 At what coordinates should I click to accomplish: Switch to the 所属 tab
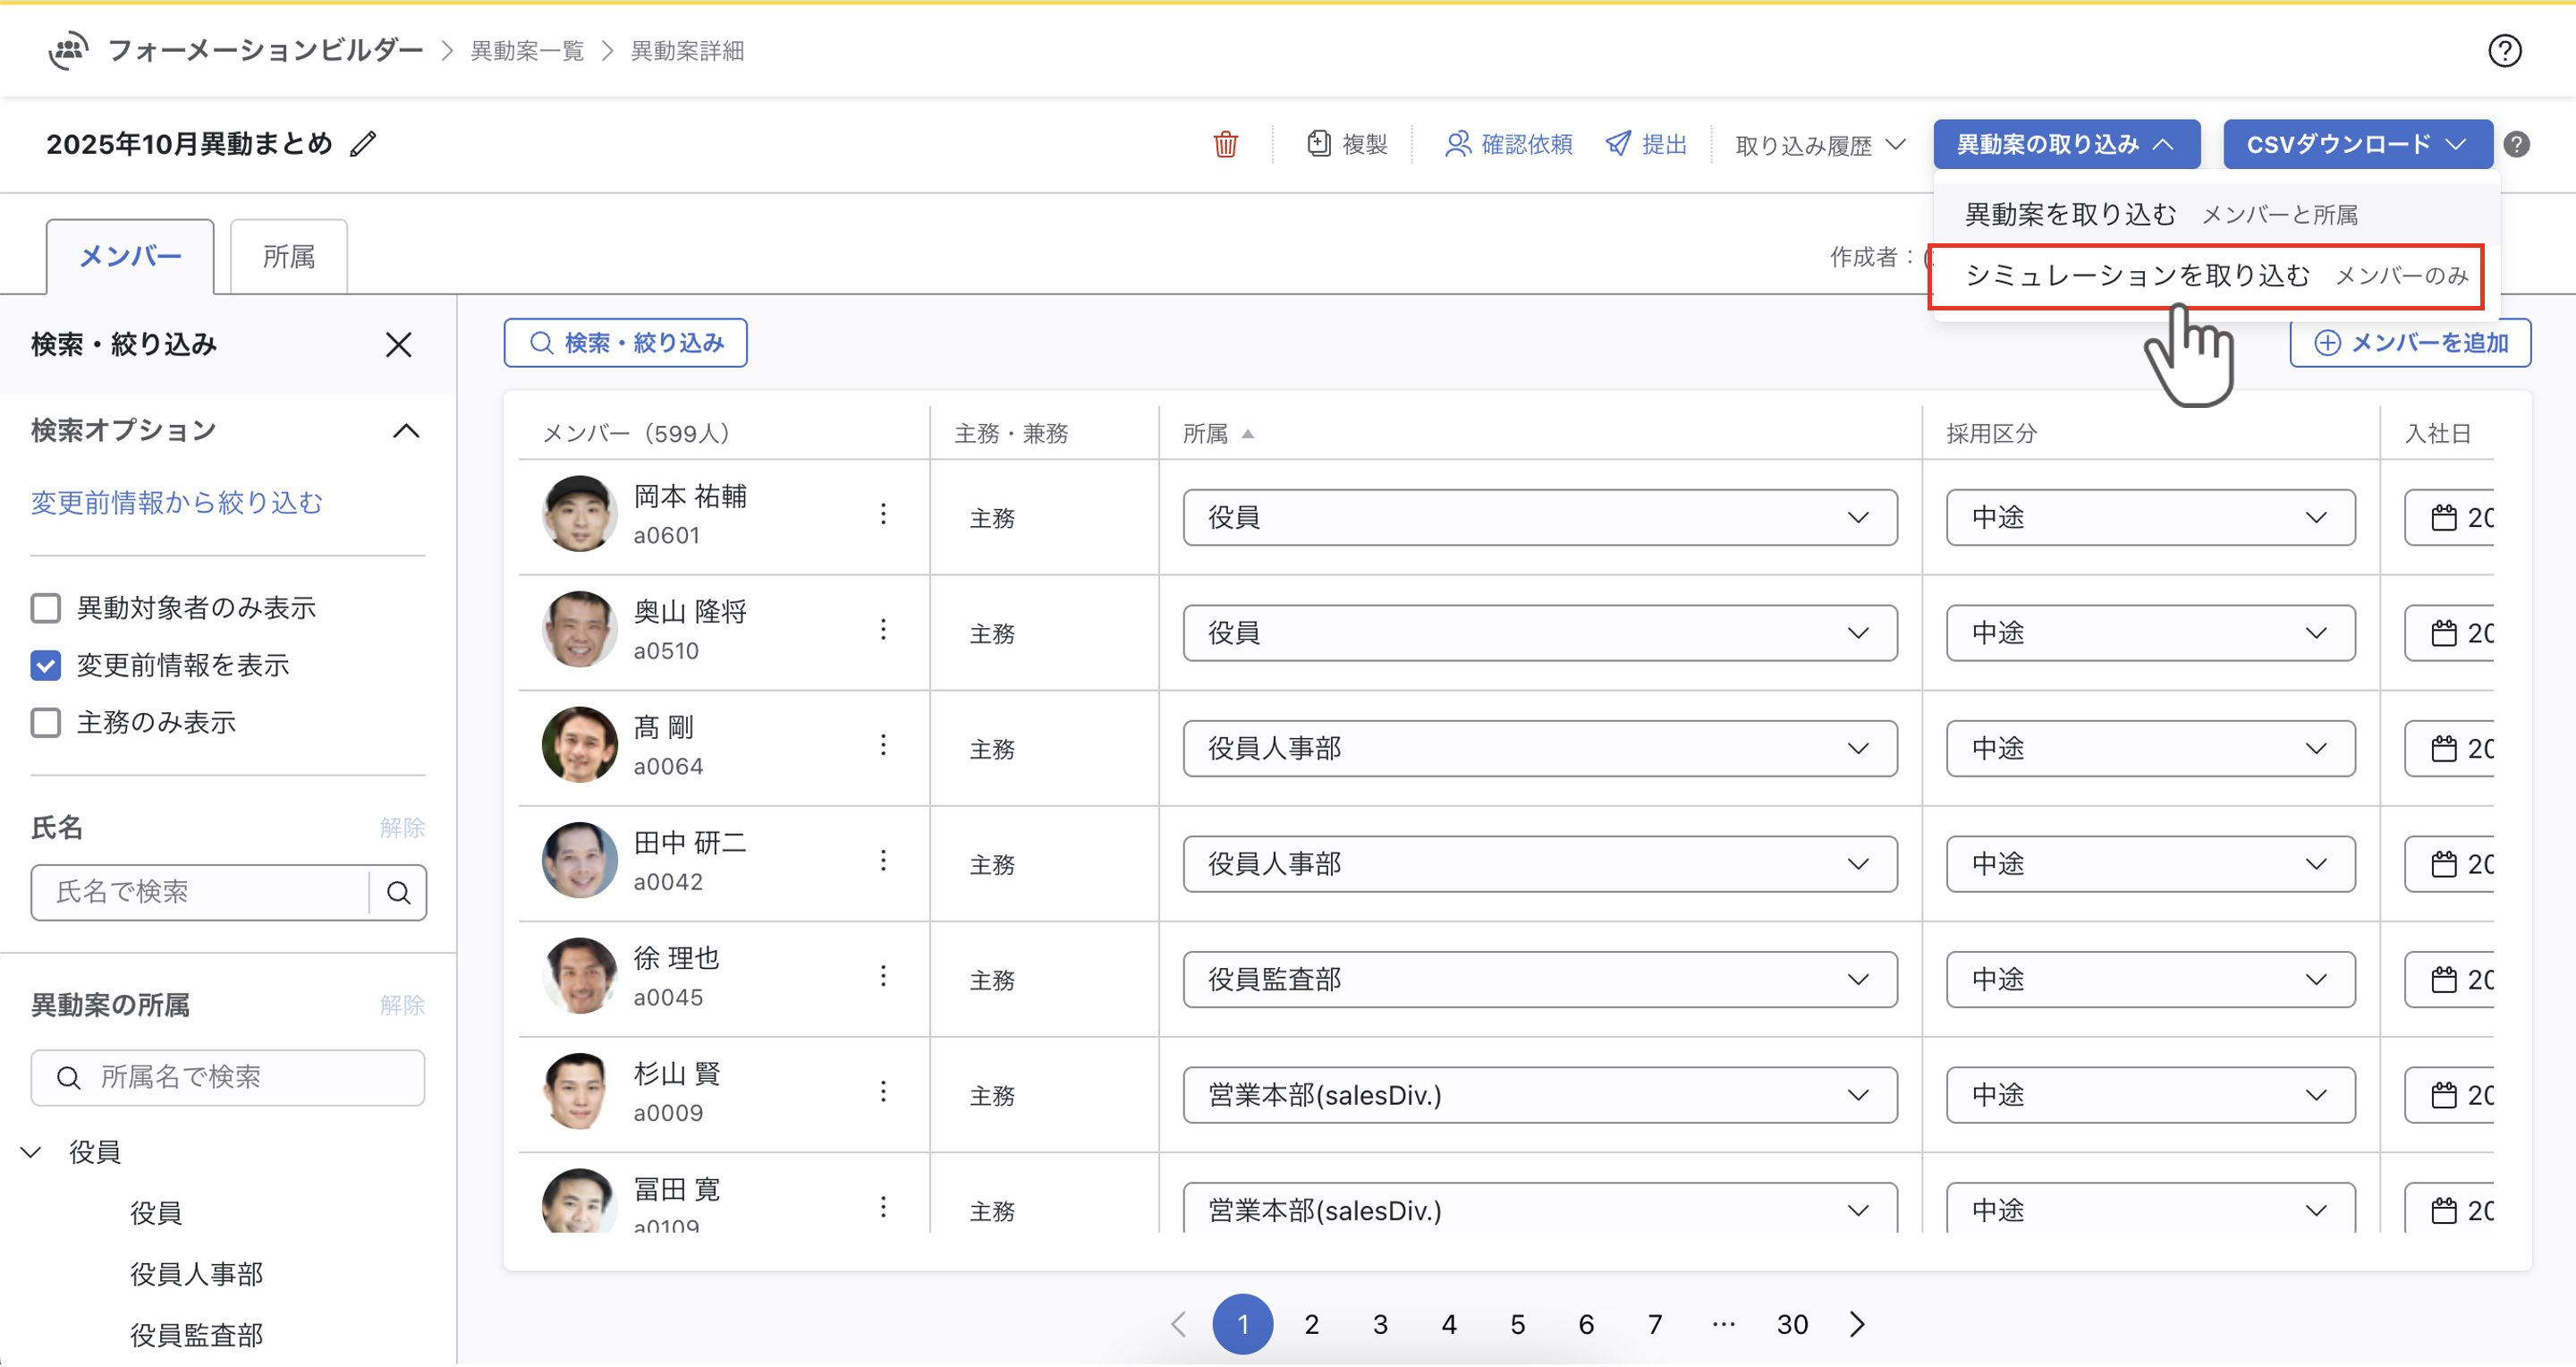coord(288,258)
